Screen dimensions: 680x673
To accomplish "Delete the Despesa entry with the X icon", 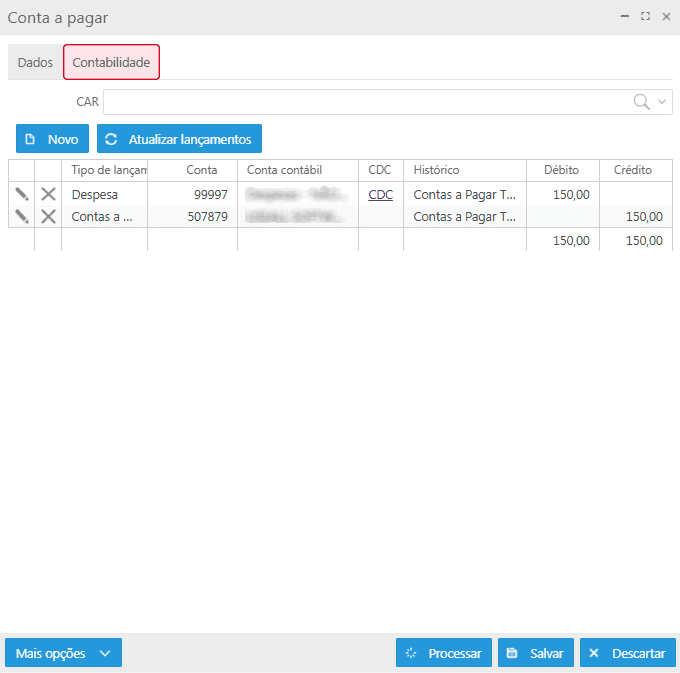I will pos(48,195).
